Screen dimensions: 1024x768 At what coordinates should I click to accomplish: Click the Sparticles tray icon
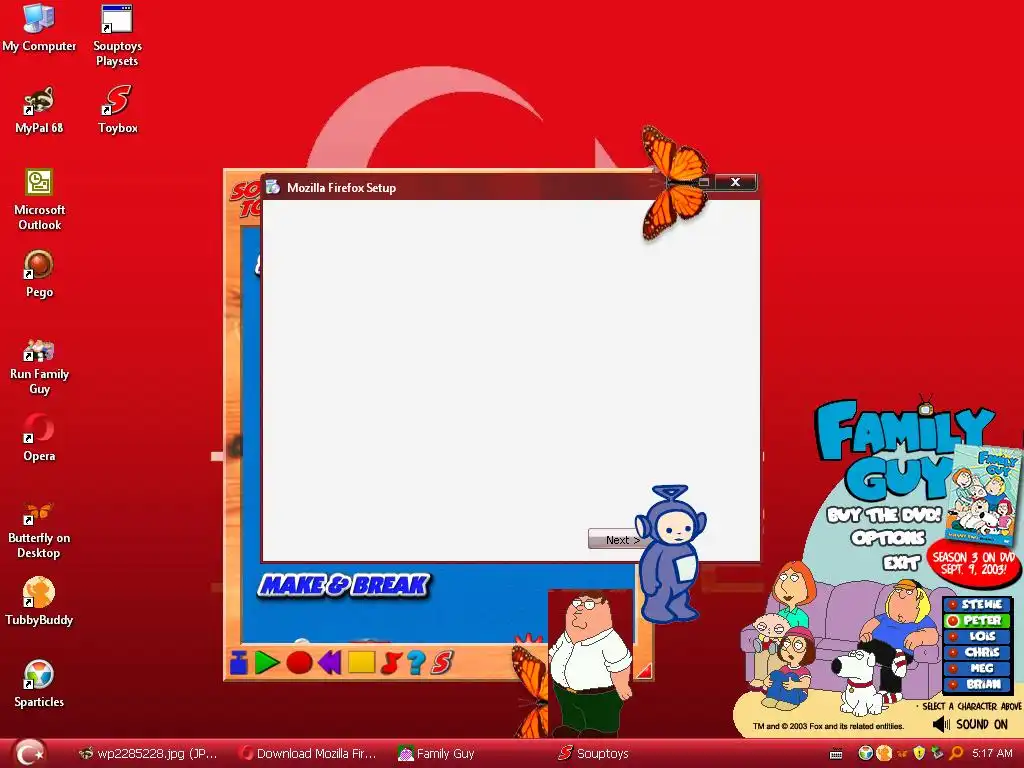866,754
